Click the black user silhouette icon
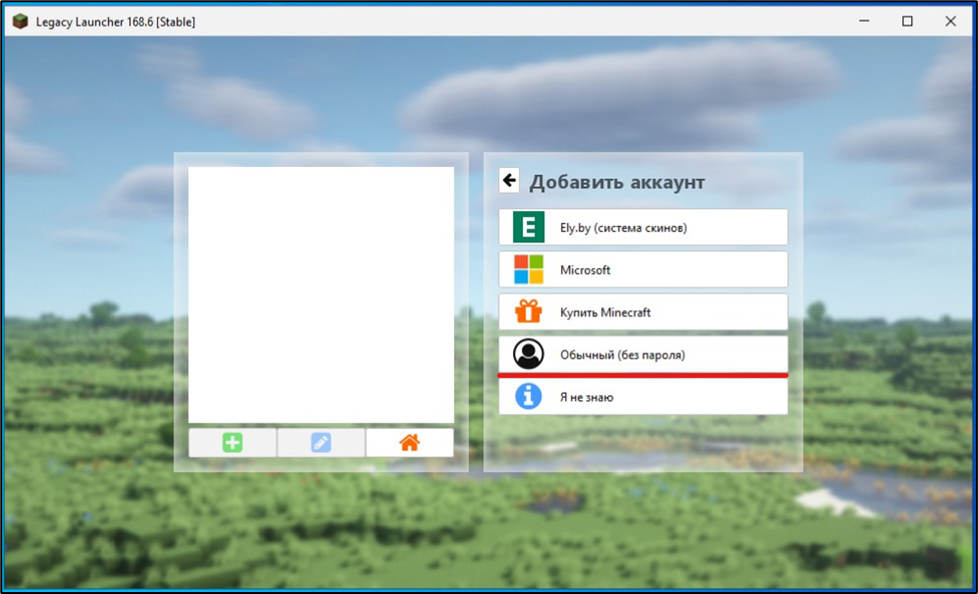Screen dimensions: 978x594 point(528,354)
